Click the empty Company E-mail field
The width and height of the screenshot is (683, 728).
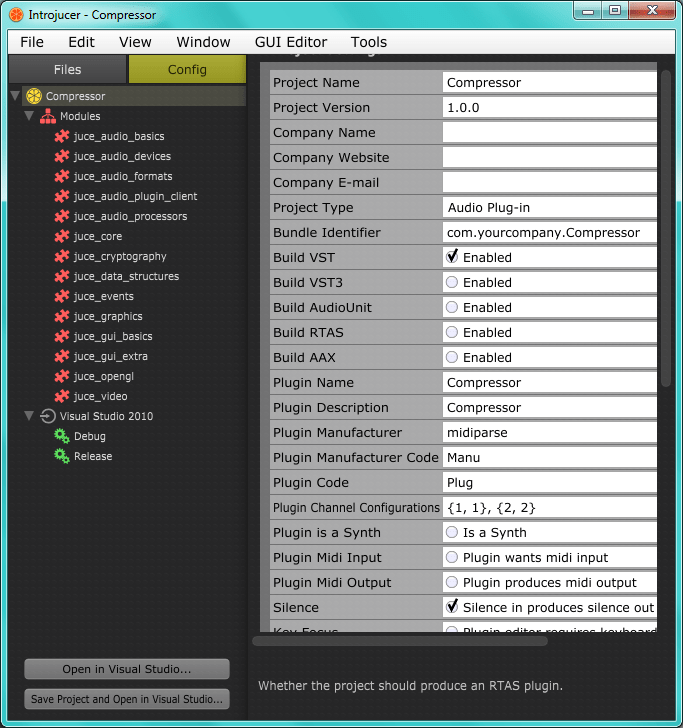point(550,183)
